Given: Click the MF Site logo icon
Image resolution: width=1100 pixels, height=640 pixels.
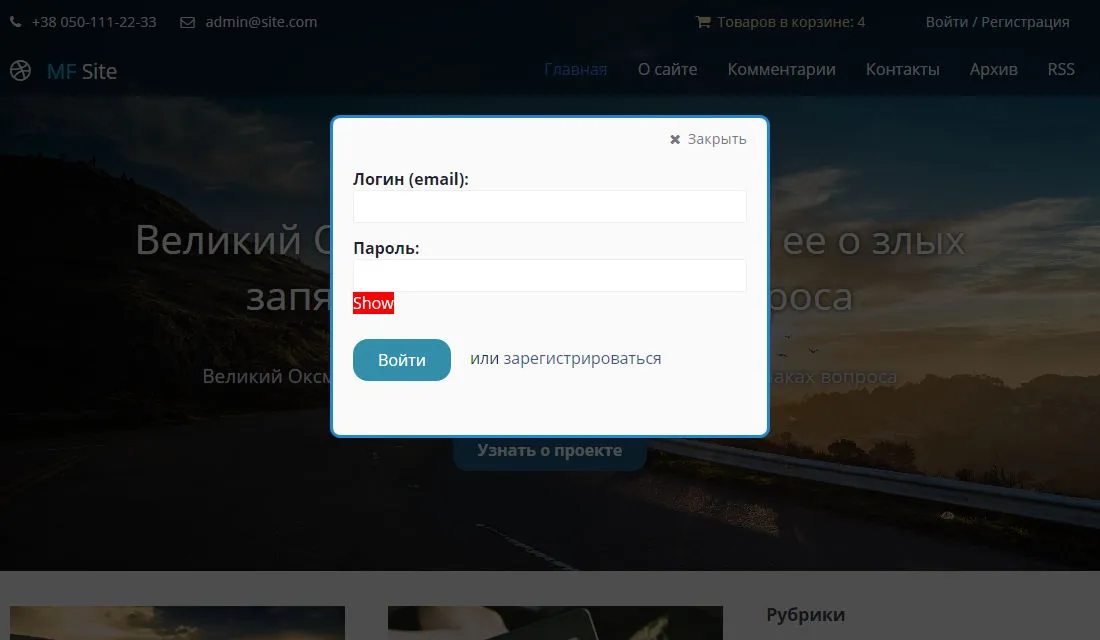Looking at the screenshot, I should (x=20, y=71).
